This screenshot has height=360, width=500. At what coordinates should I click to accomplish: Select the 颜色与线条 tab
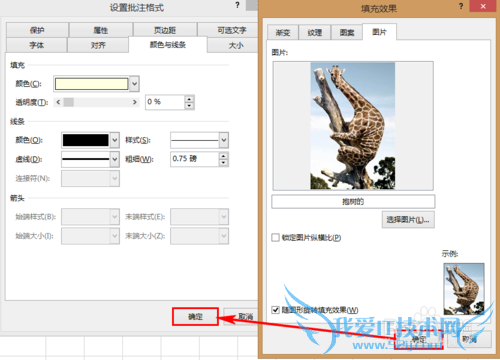point(168,45)
